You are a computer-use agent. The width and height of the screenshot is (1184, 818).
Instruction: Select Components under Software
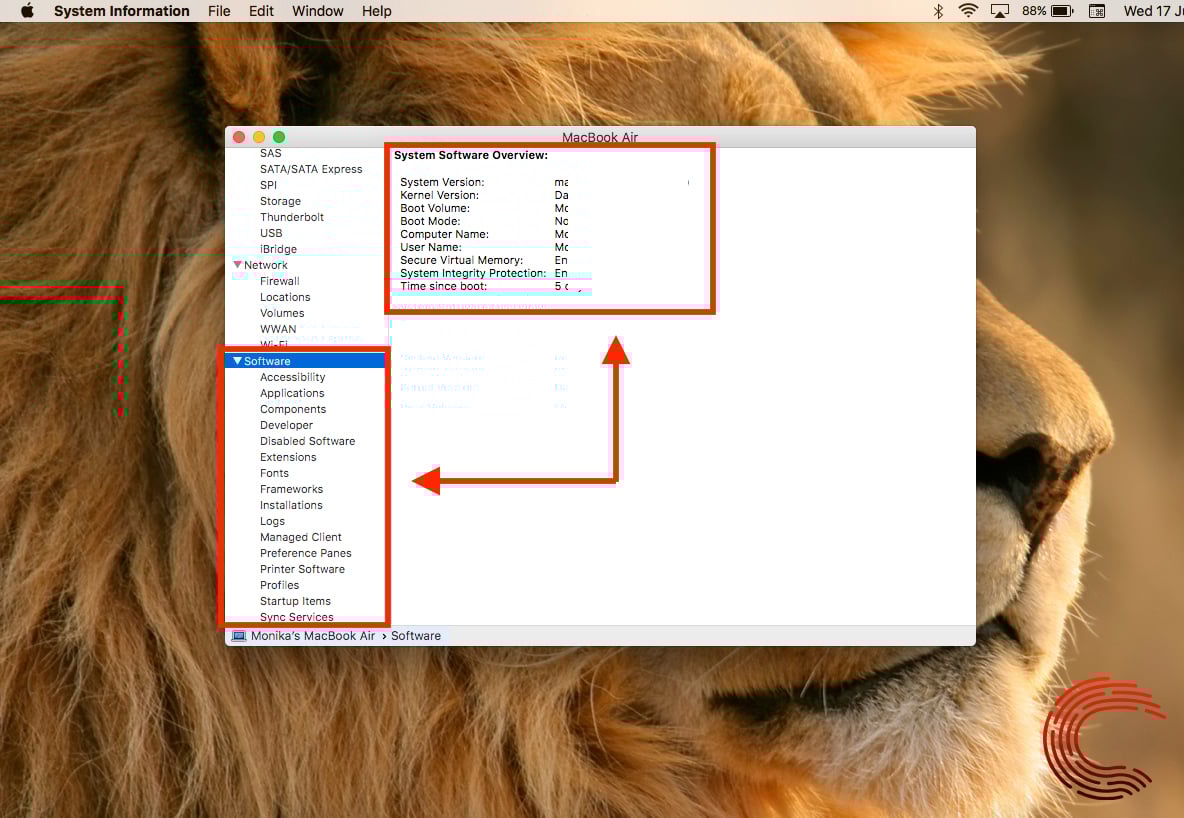click(x=293, y=409)
